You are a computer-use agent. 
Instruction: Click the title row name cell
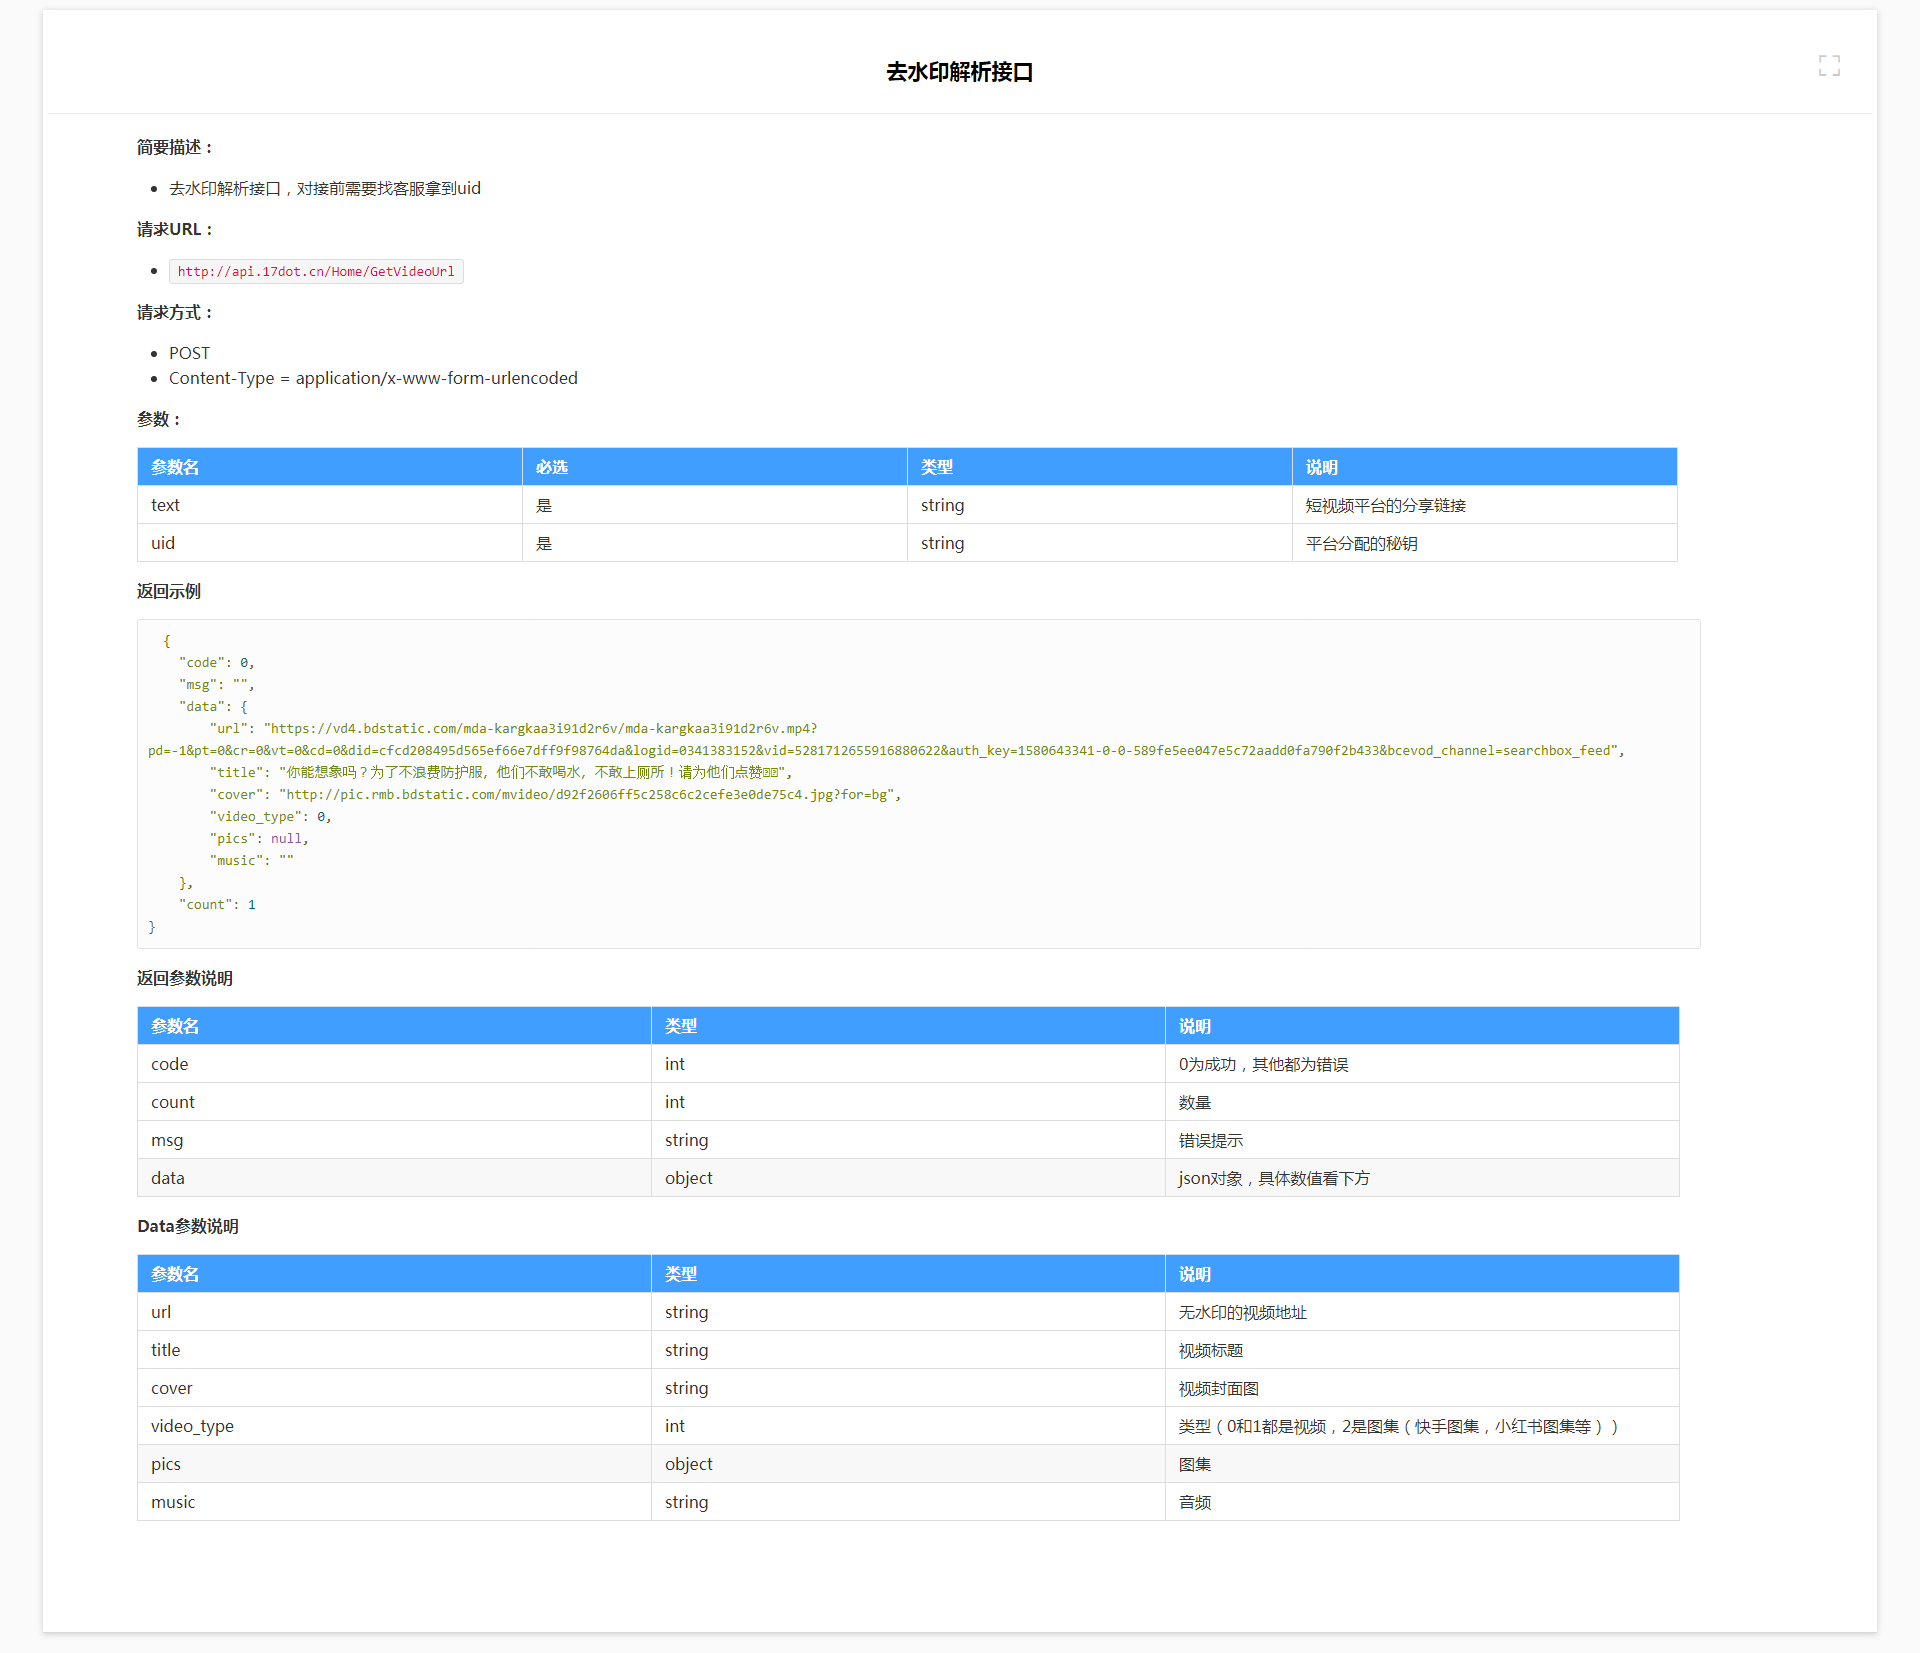pos(394,1350)
